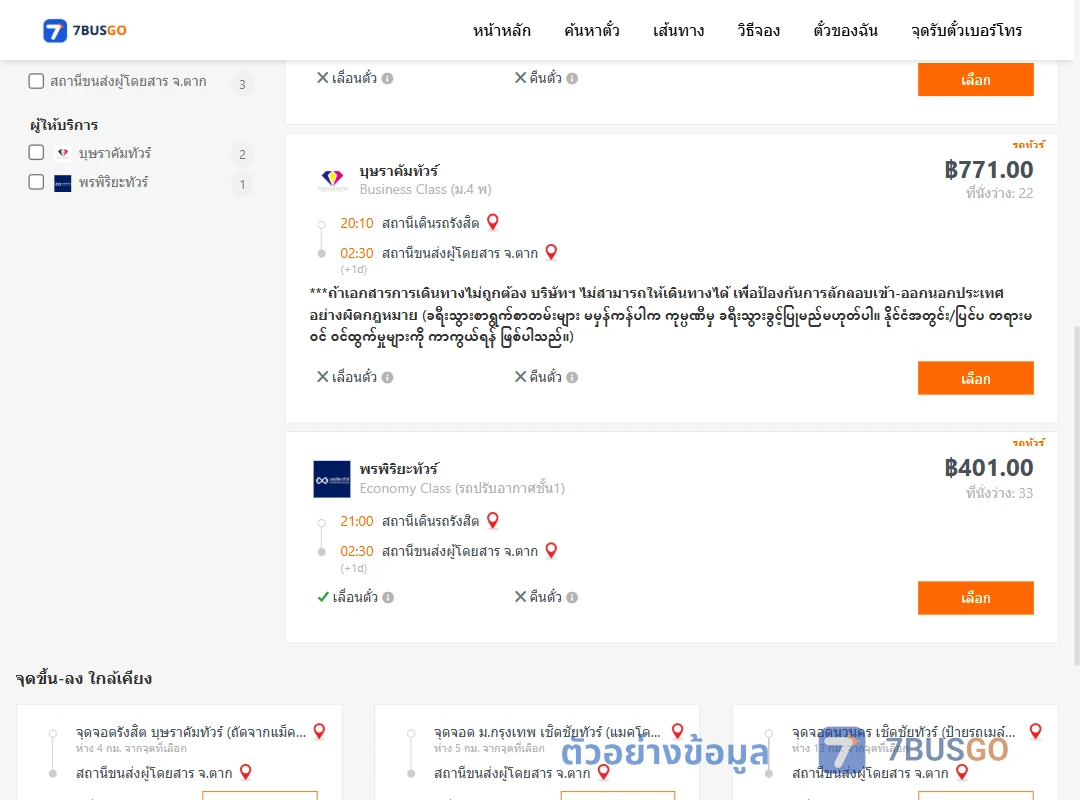Click คืนตั๋ว info icon on บุษราคัมทัวร์ card
The image size is (1080, 800).
coord(572,378)
